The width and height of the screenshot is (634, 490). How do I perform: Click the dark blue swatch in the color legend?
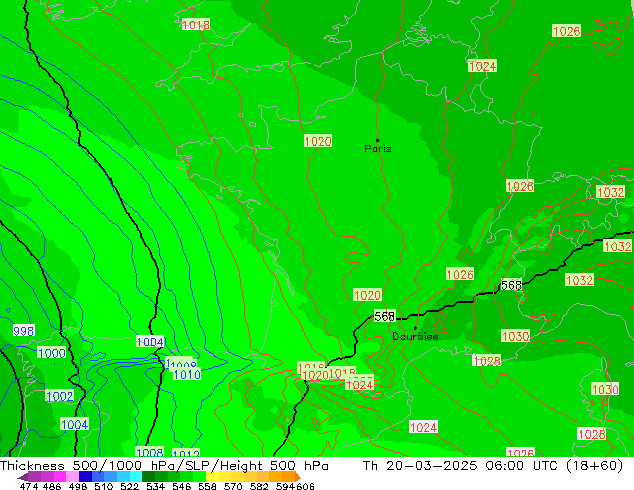(x=85, y=476)
